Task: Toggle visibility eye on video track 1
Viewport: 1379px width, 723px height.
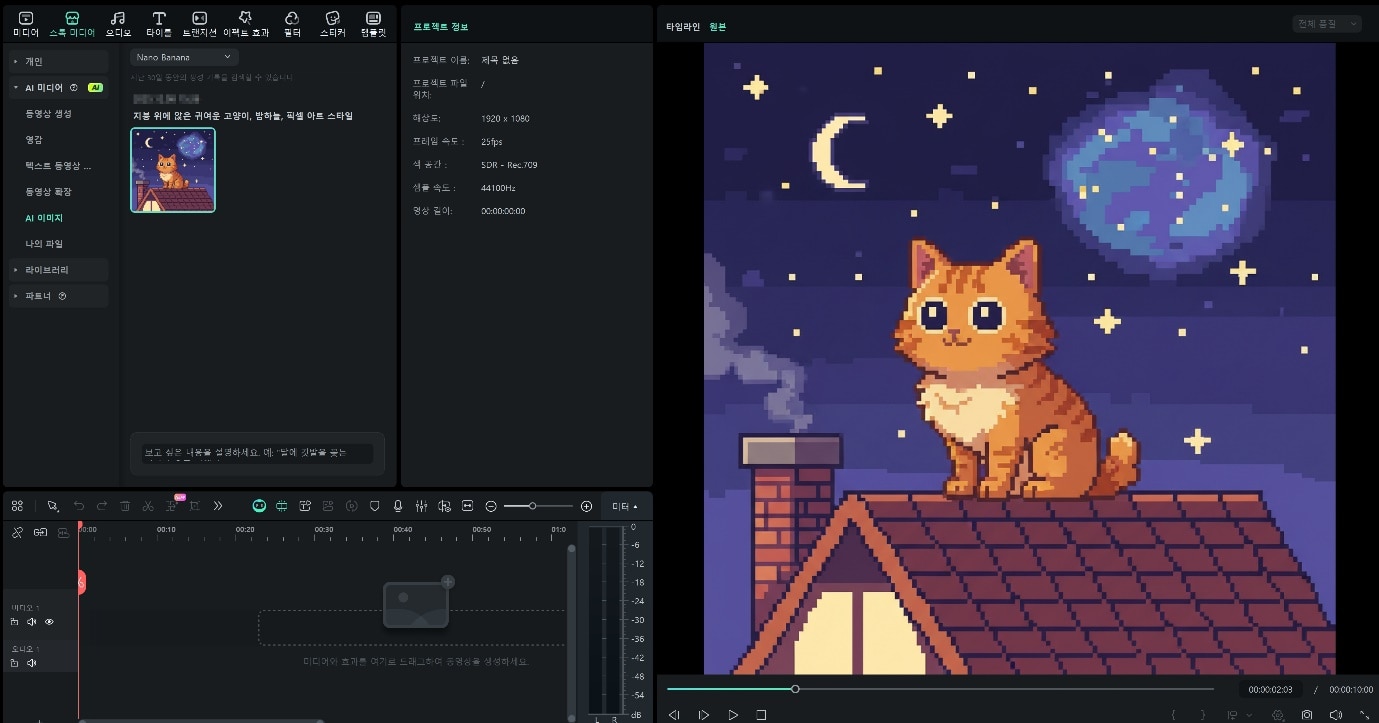Action: pyautogui.click(x=49, y=622)
